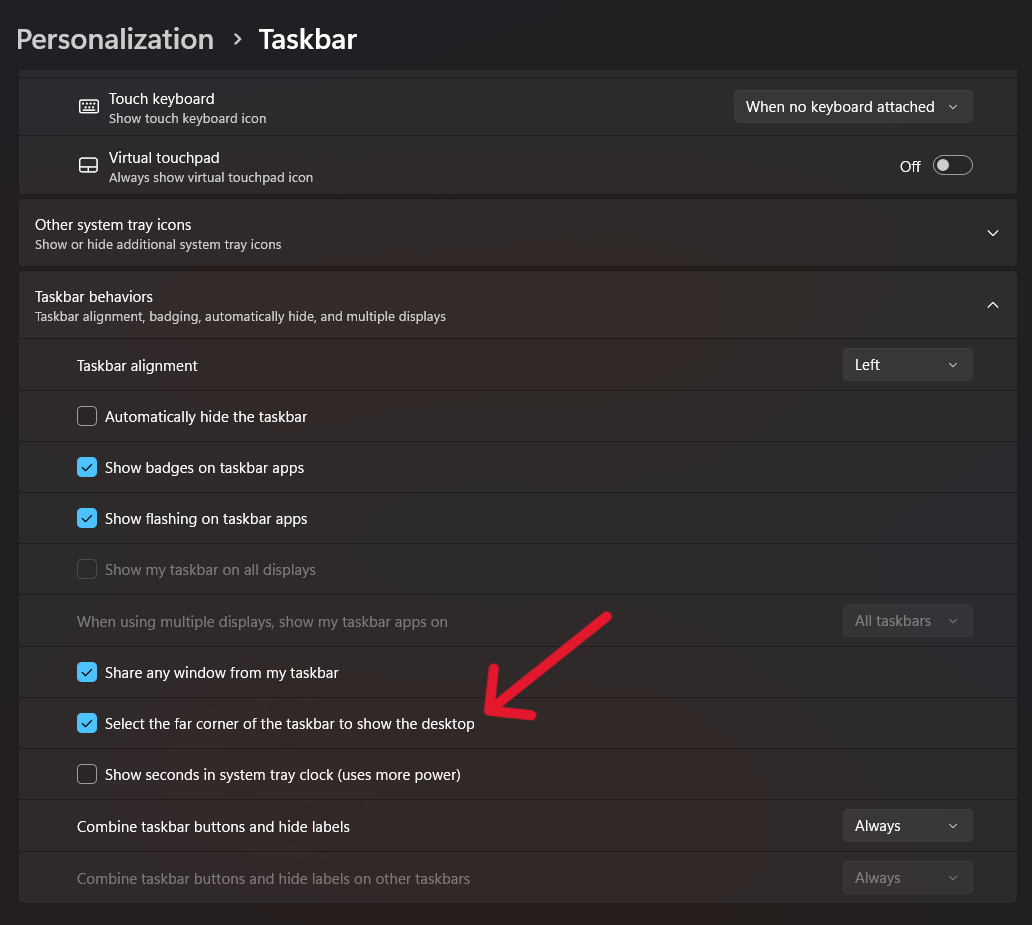1032x925 pixels.
Task: Click the Off label beside touchpad switch
Action: pos(910,167)
